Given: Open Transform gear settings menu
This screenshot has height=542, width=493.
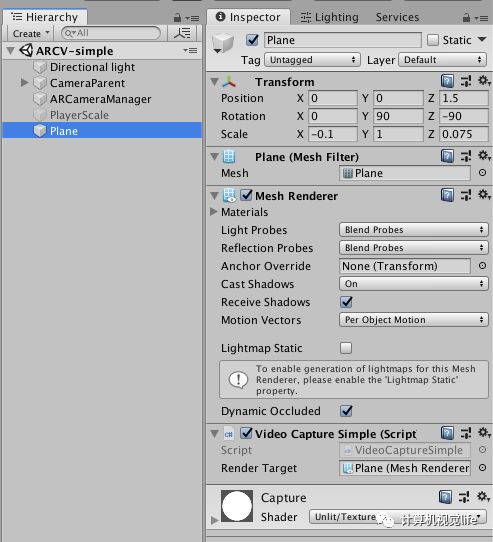Looking at the screenshot, I should [x=484, y=81].
